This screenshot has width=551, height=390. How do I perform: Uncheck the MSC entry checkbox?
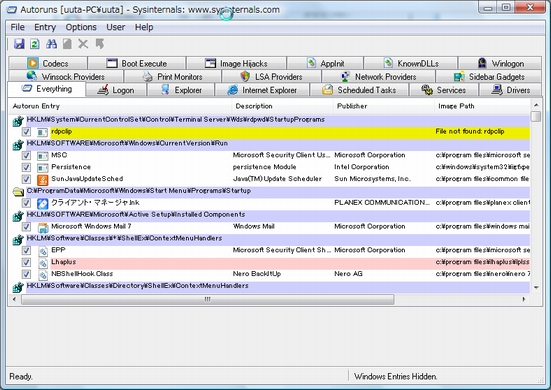26,155
